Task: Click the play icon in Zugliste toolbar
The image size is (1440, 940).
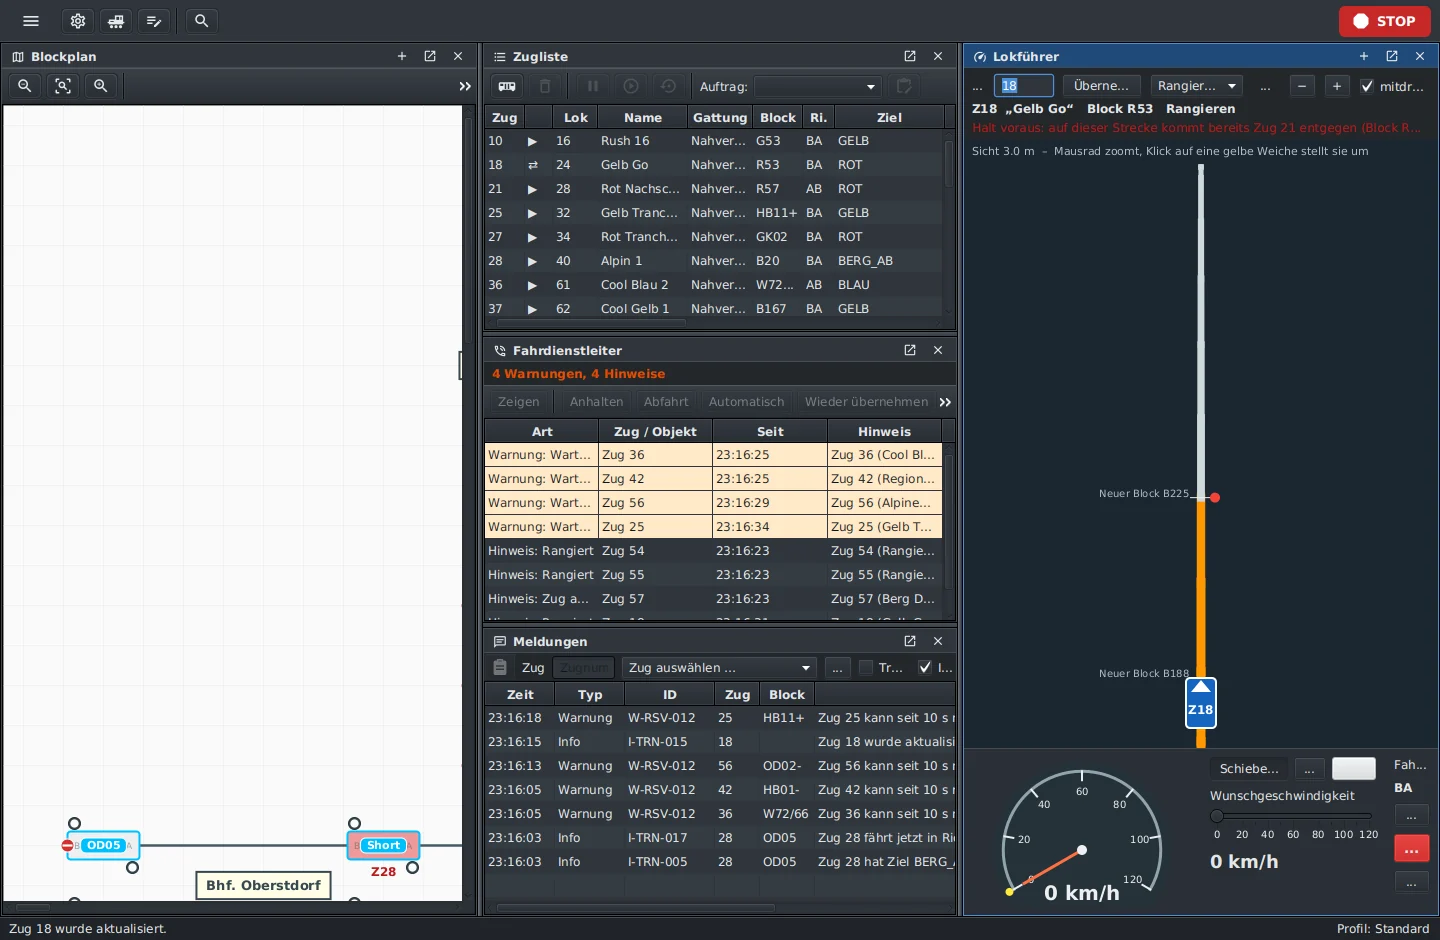Action: coord(631,87)
